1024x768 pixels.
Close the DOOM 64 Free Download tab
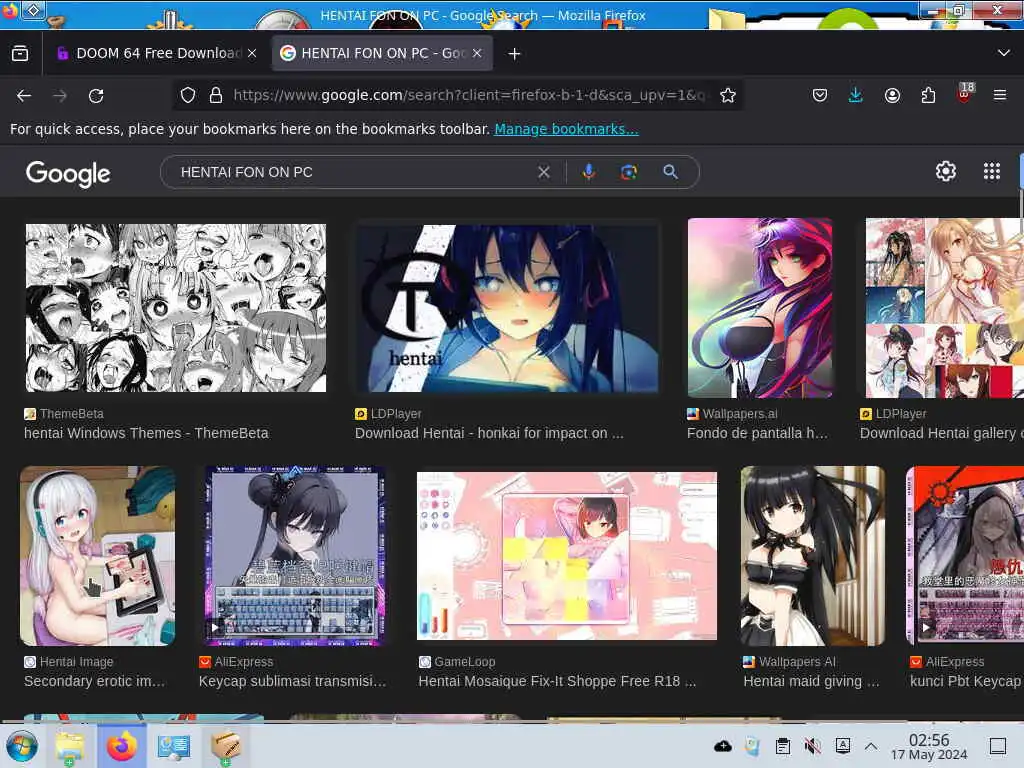(x=252, y=54)
